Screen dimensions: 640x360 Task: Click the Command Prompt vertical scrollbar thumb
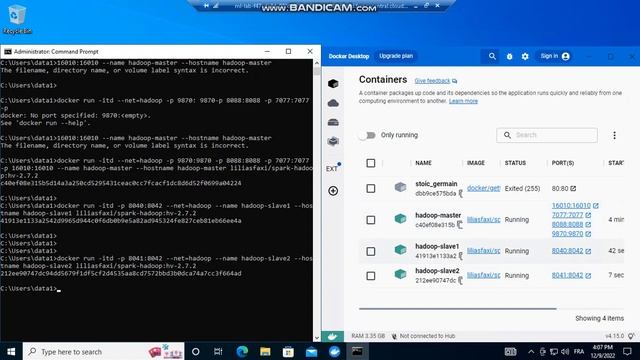[x=317, y=71]
